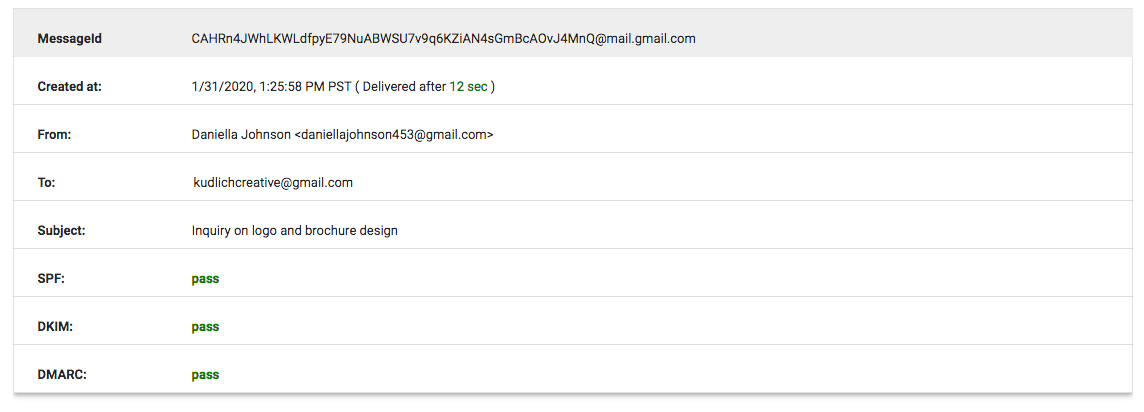This screenshot has height=412, width=1144.
Task: Click the Subject label
Action: (x=61, y=231)
